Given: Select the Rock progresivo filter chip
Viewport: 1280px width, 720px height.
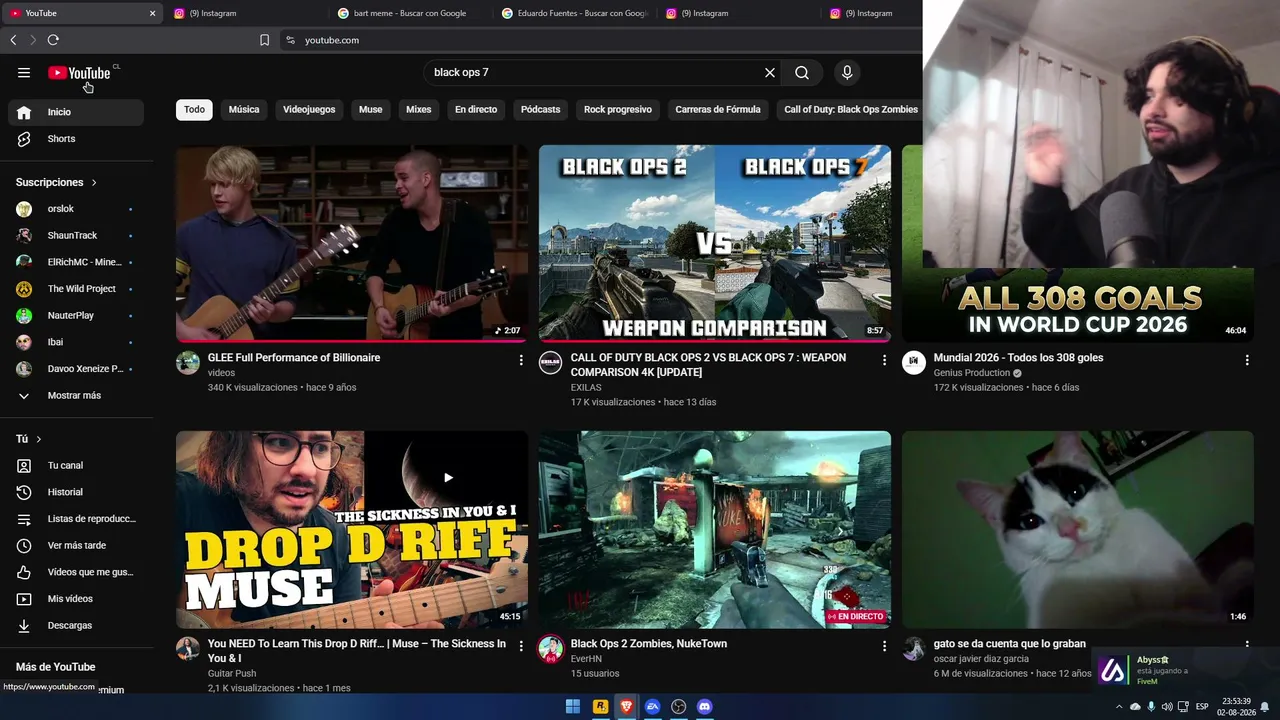Looking at the screenshot, I should pyautogui.click(x=618, y=110).
